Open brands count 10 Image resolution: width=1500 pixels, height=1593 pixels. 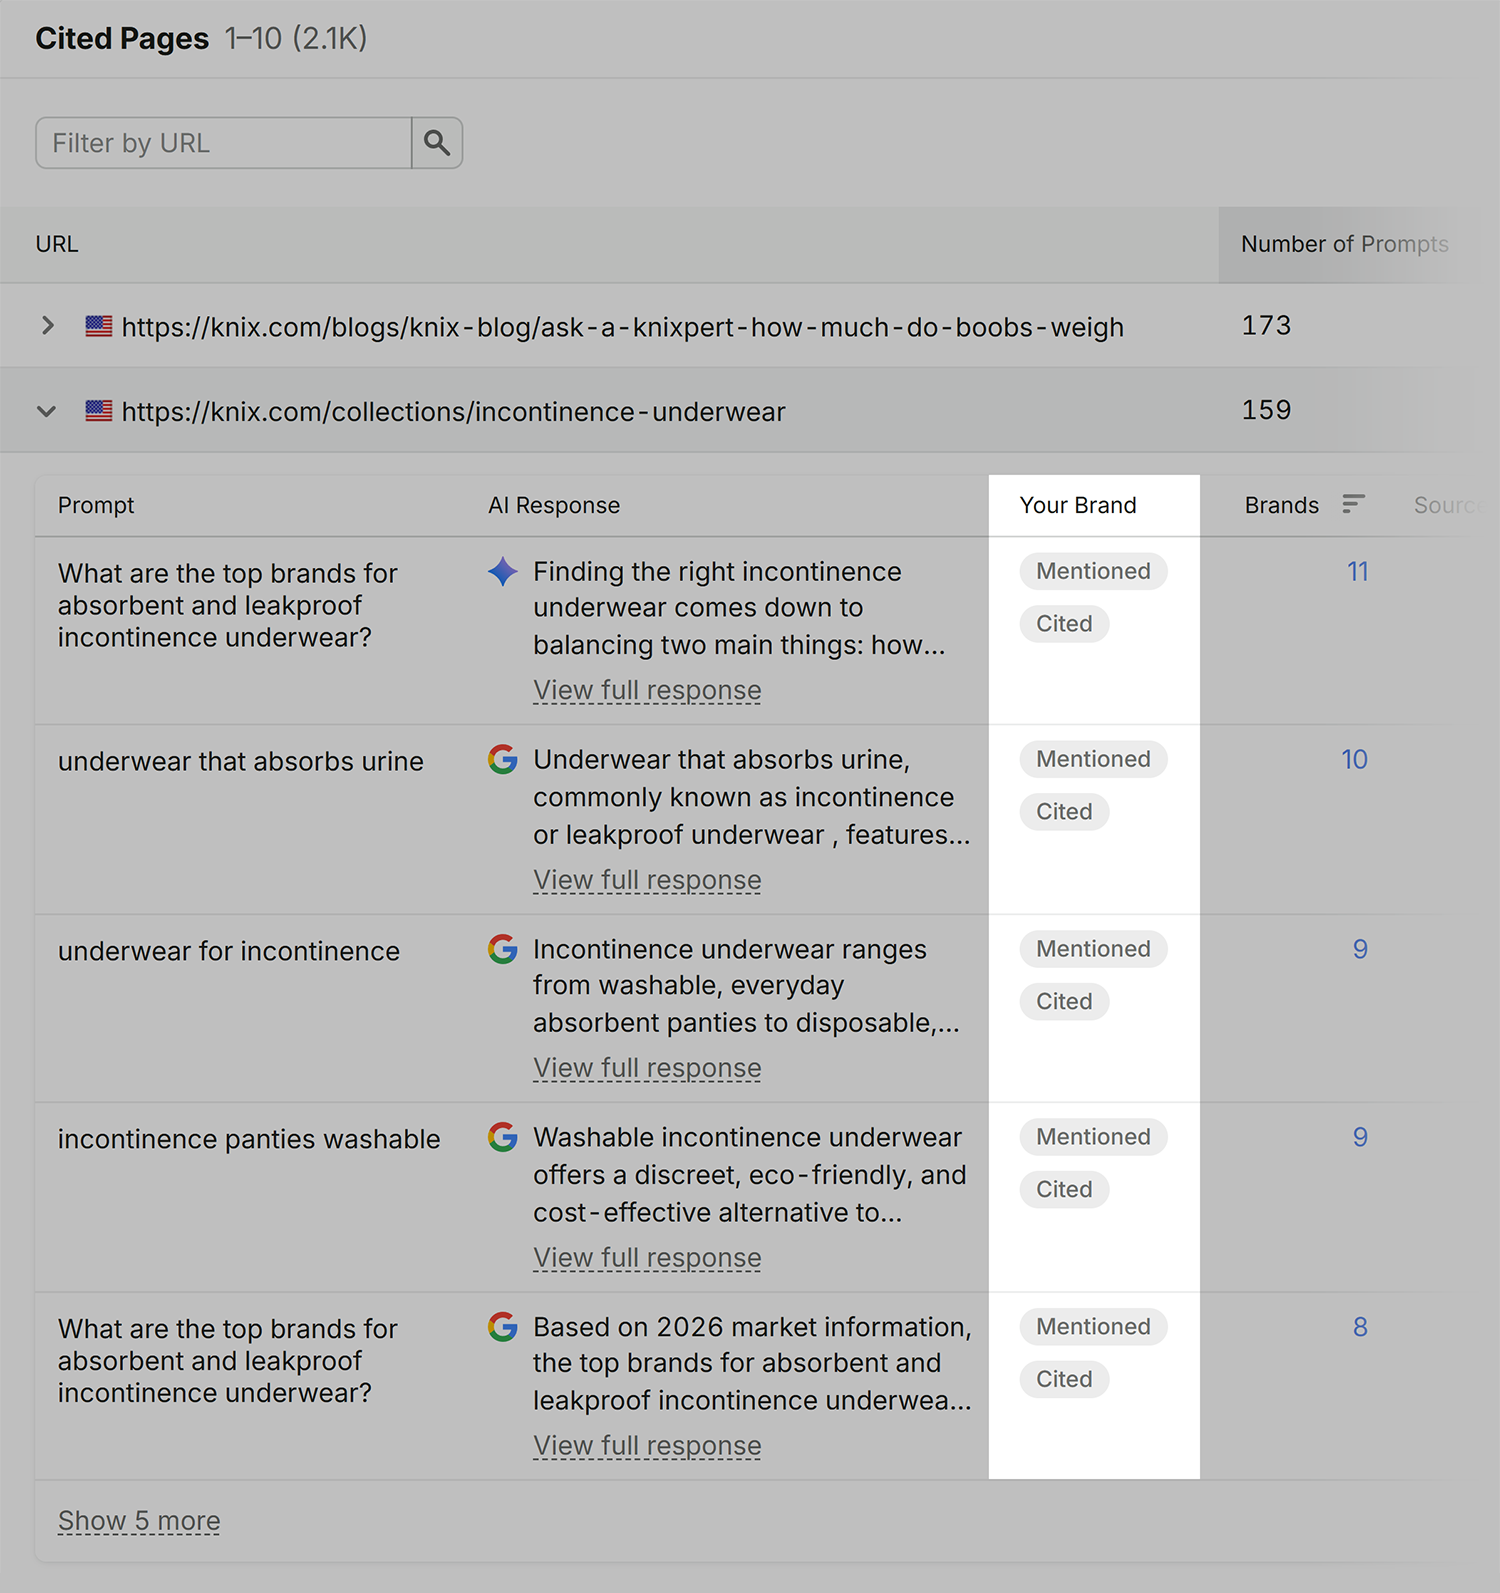point(1354,759)
